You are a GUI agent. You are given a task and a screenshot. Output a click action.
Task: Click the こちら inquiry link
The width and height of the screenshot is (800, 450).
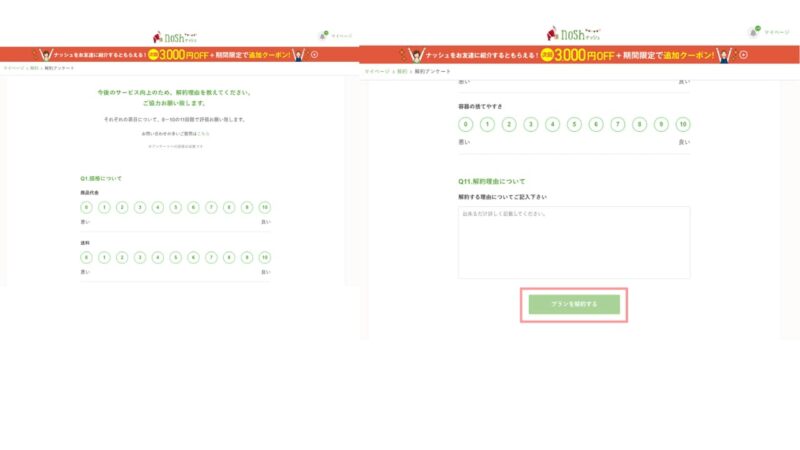click(203, 132)
